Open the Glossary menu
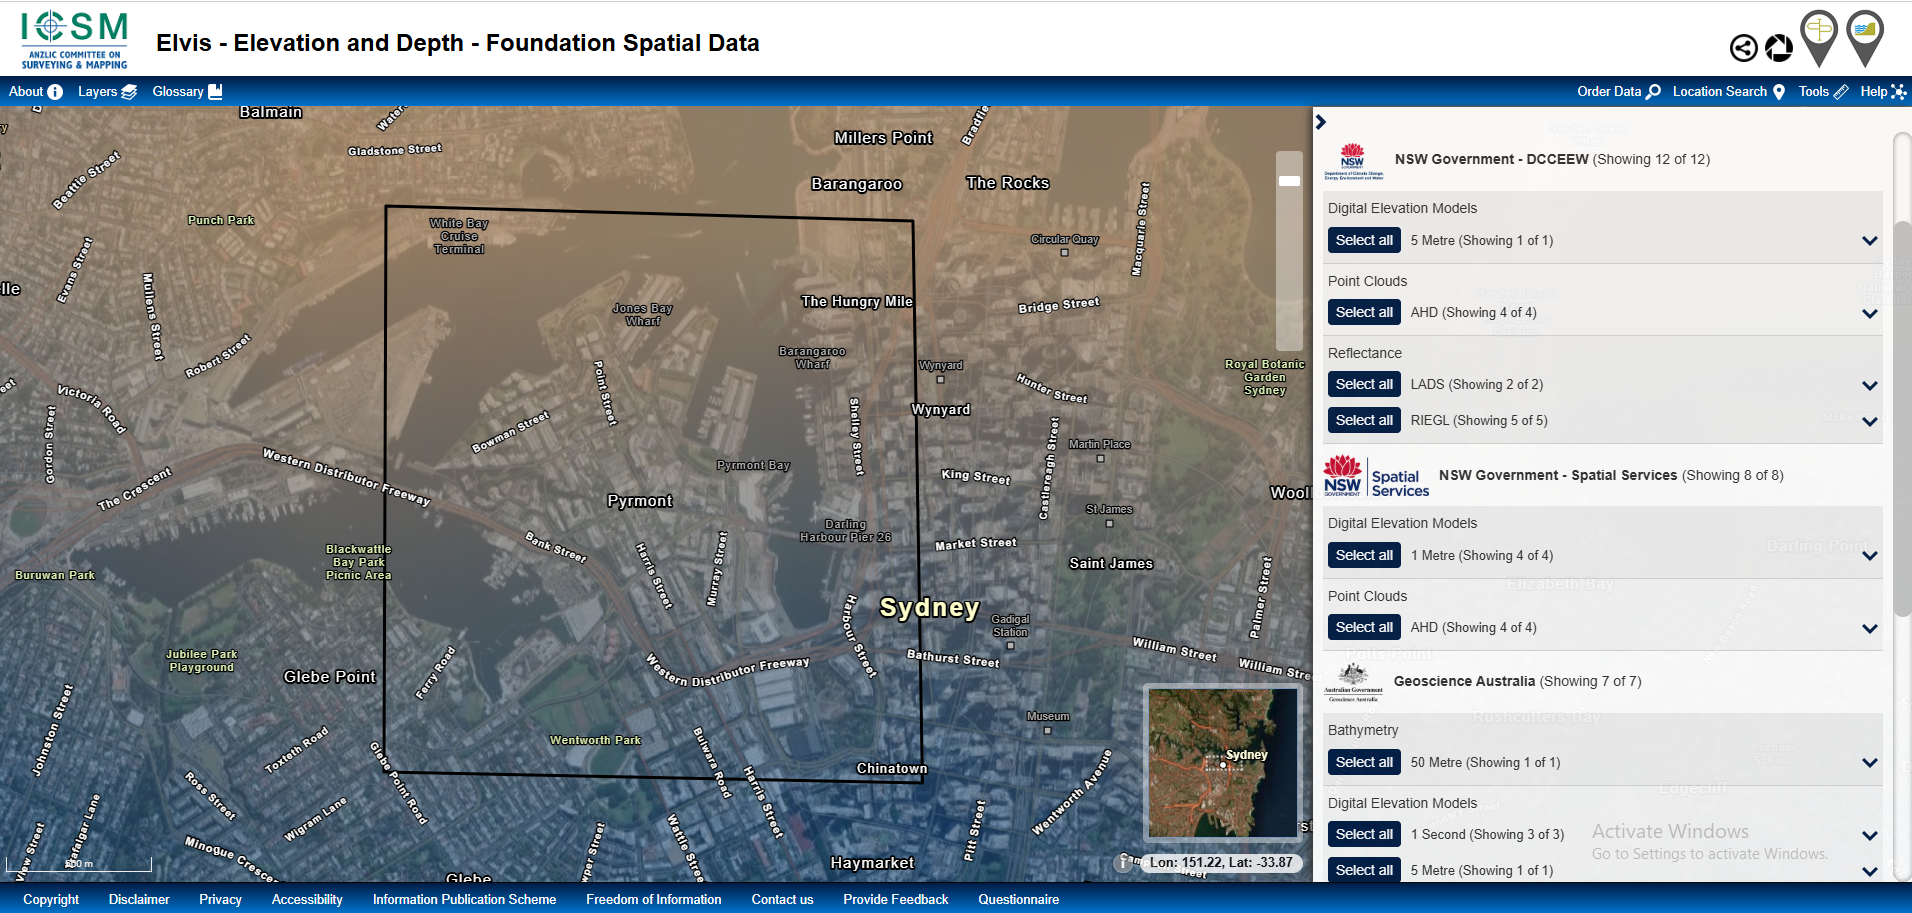Screen dimensions: 1912x913 [187, 91]
